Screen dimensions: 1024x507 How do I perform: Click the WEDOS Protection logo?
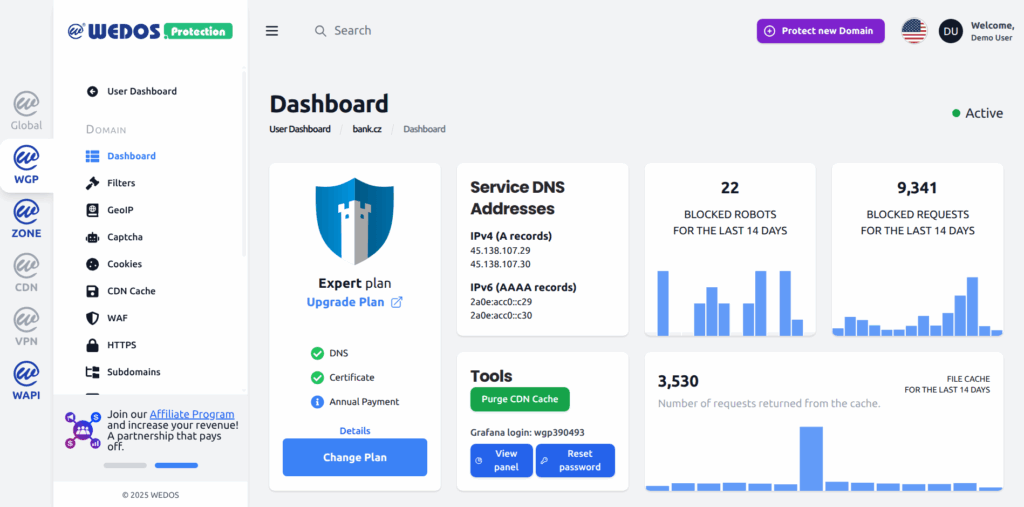150,31
